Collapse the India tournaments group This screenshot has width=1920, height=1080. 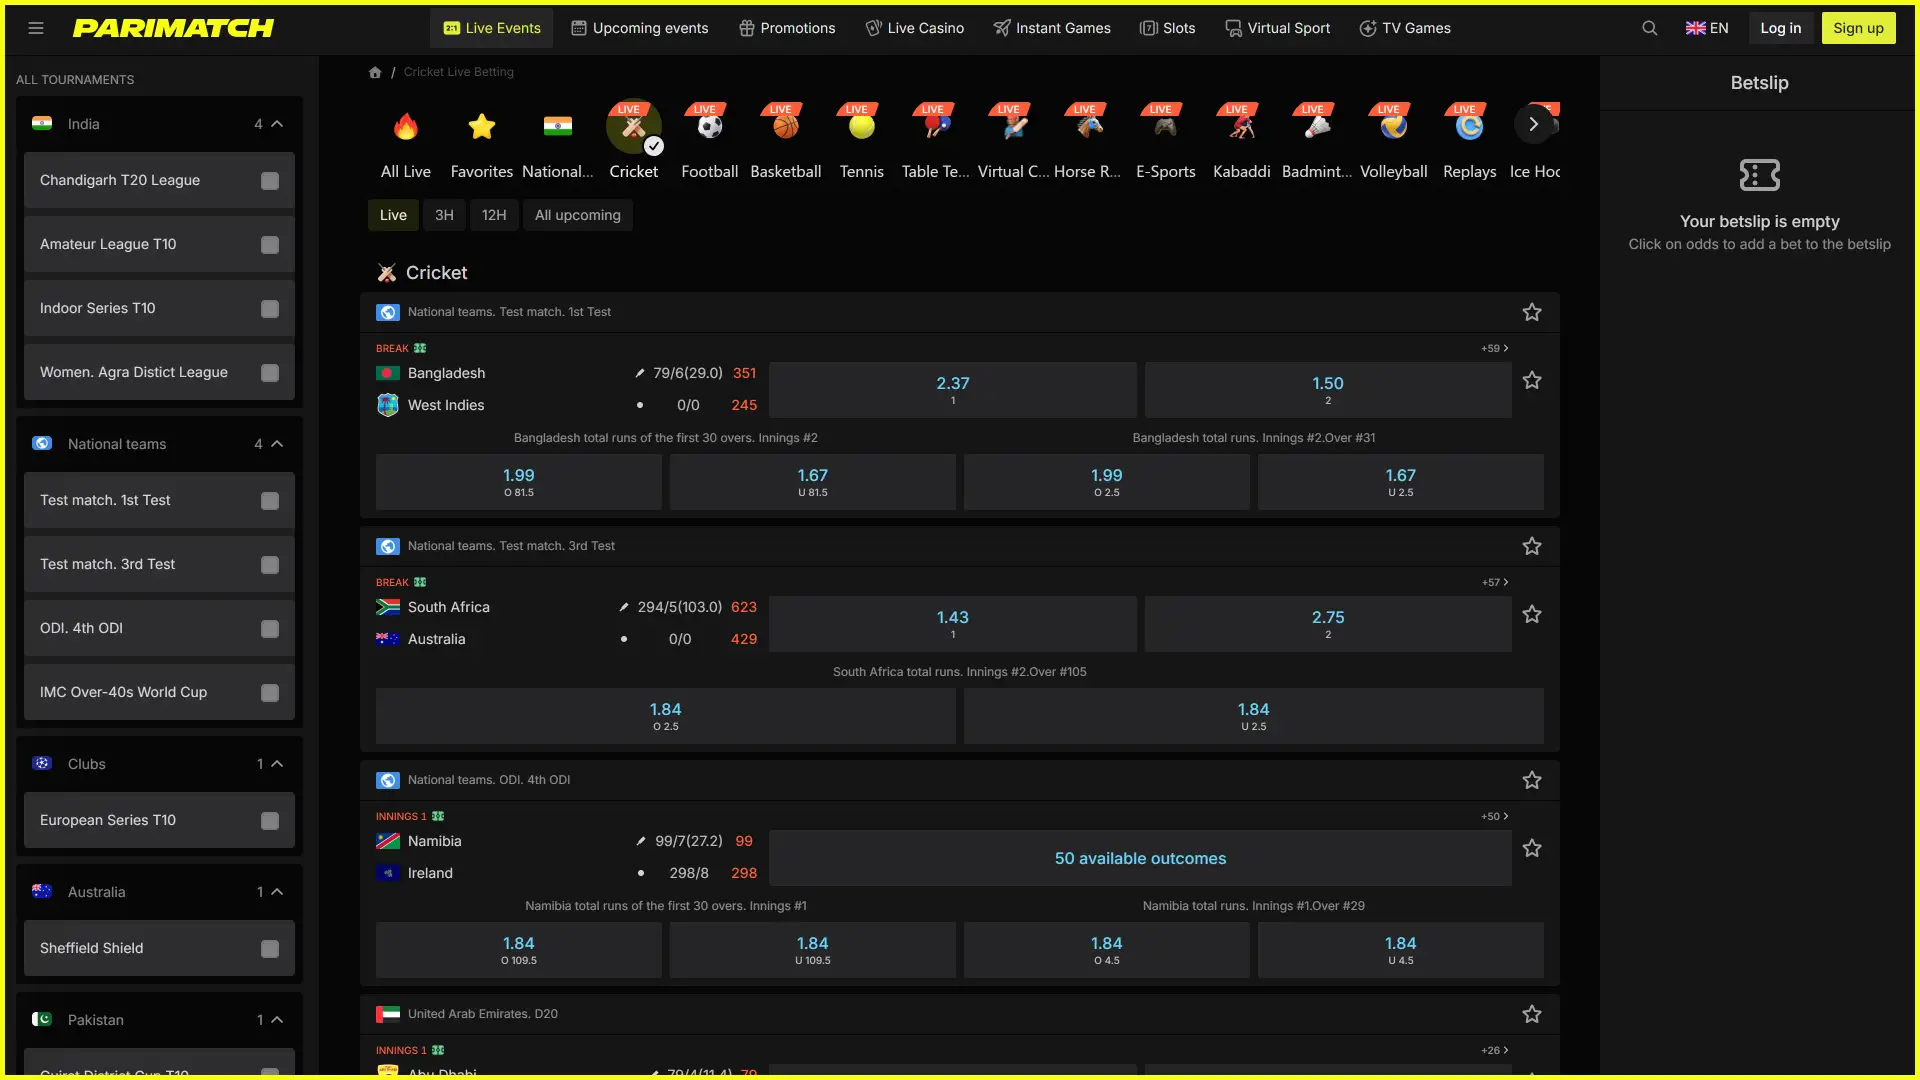278,124
